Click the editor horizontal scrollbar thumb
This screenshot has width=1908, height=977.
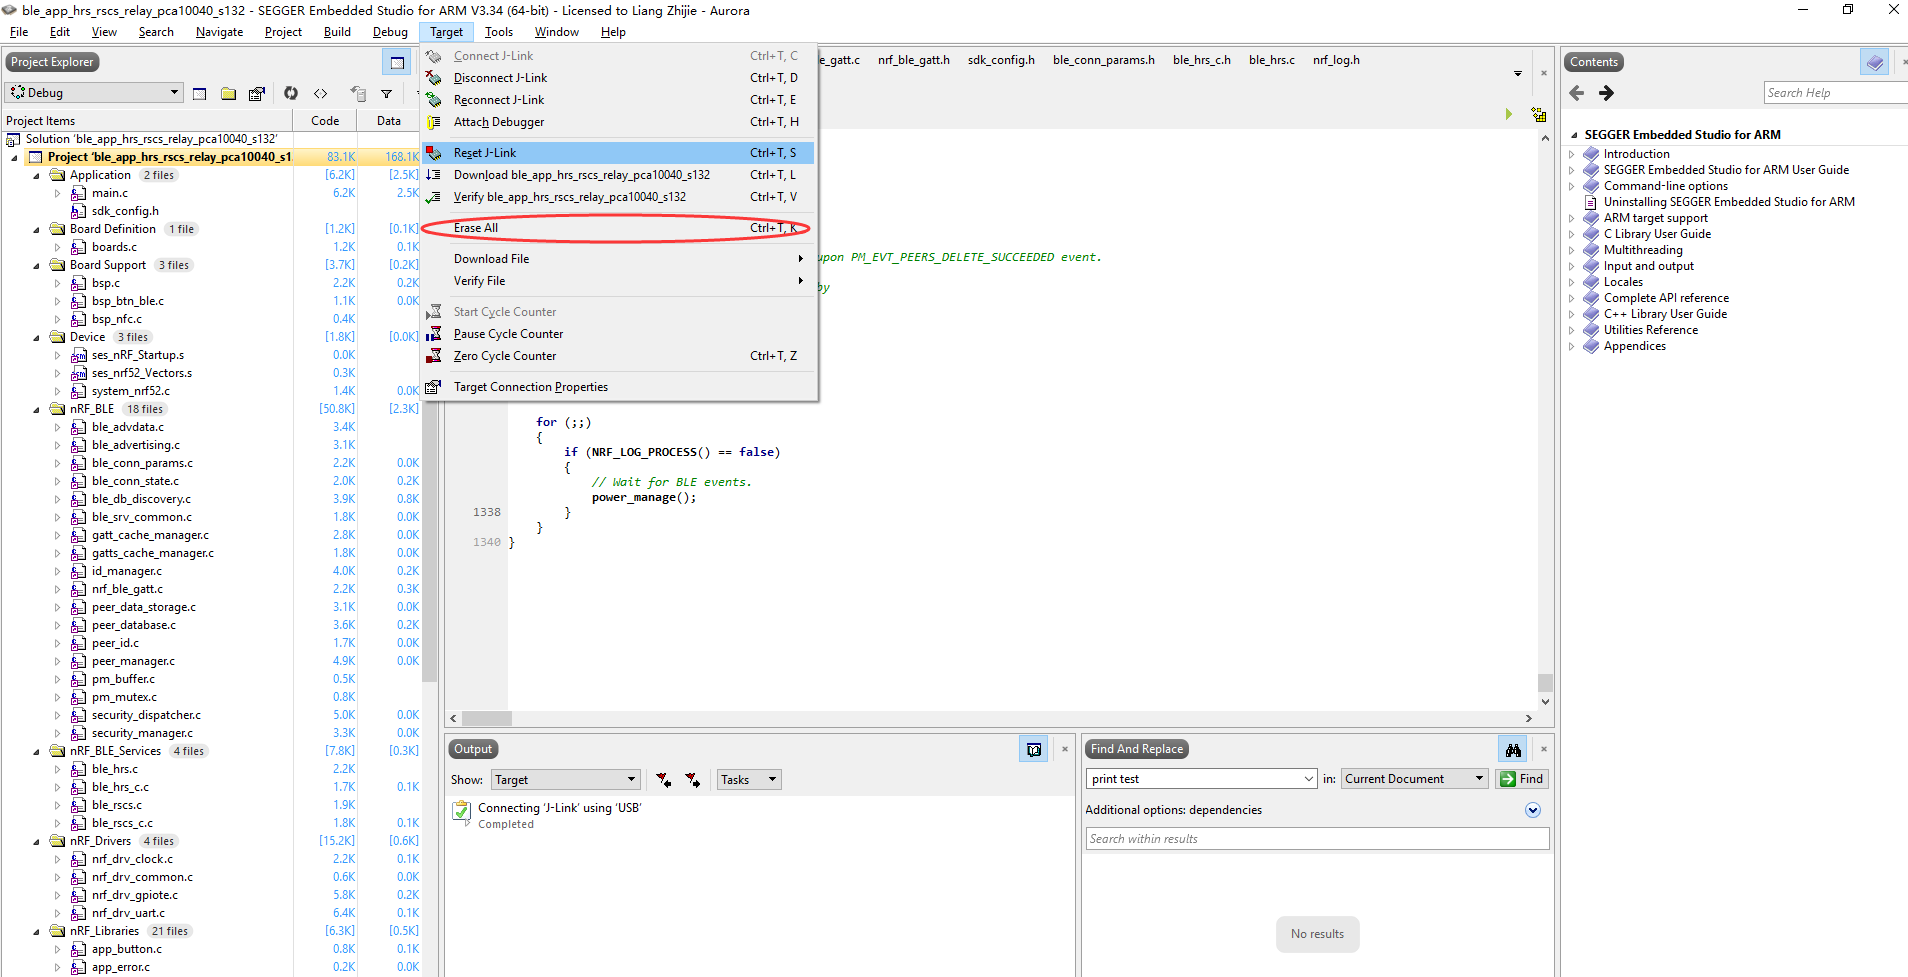point(487,718)
